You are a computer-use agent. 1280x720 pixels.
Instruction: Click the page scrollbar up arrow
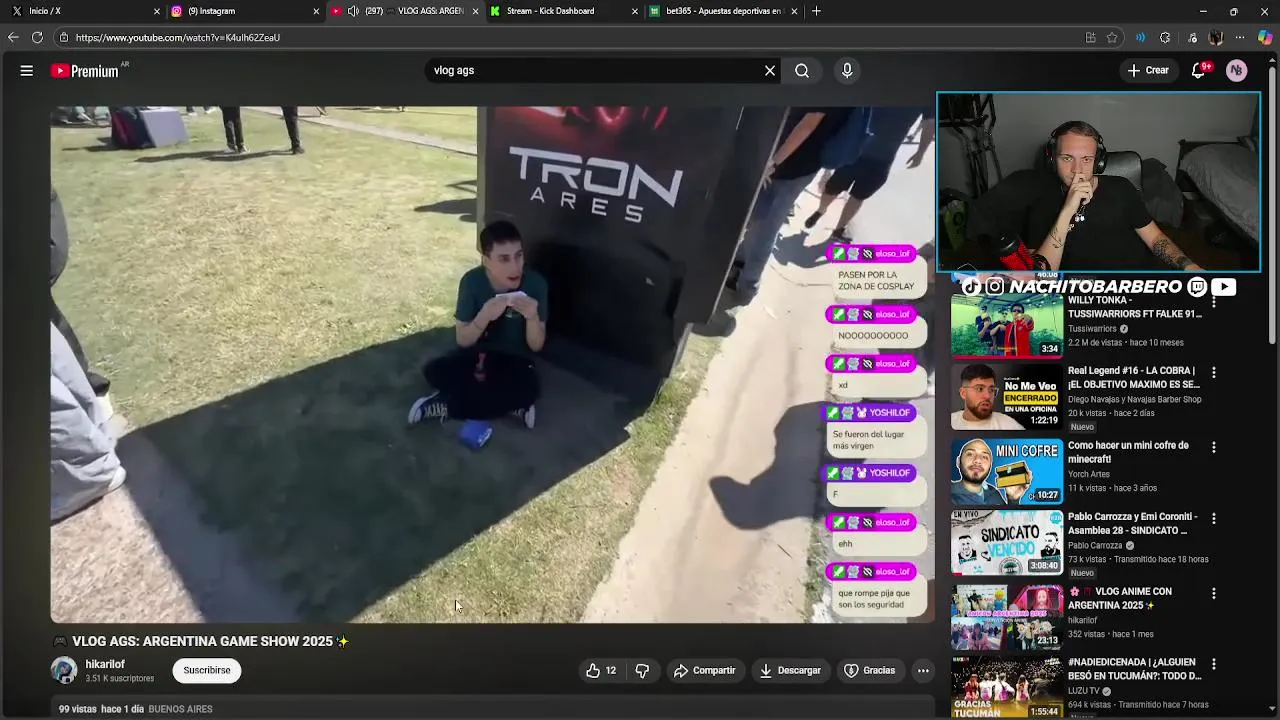1274,59
